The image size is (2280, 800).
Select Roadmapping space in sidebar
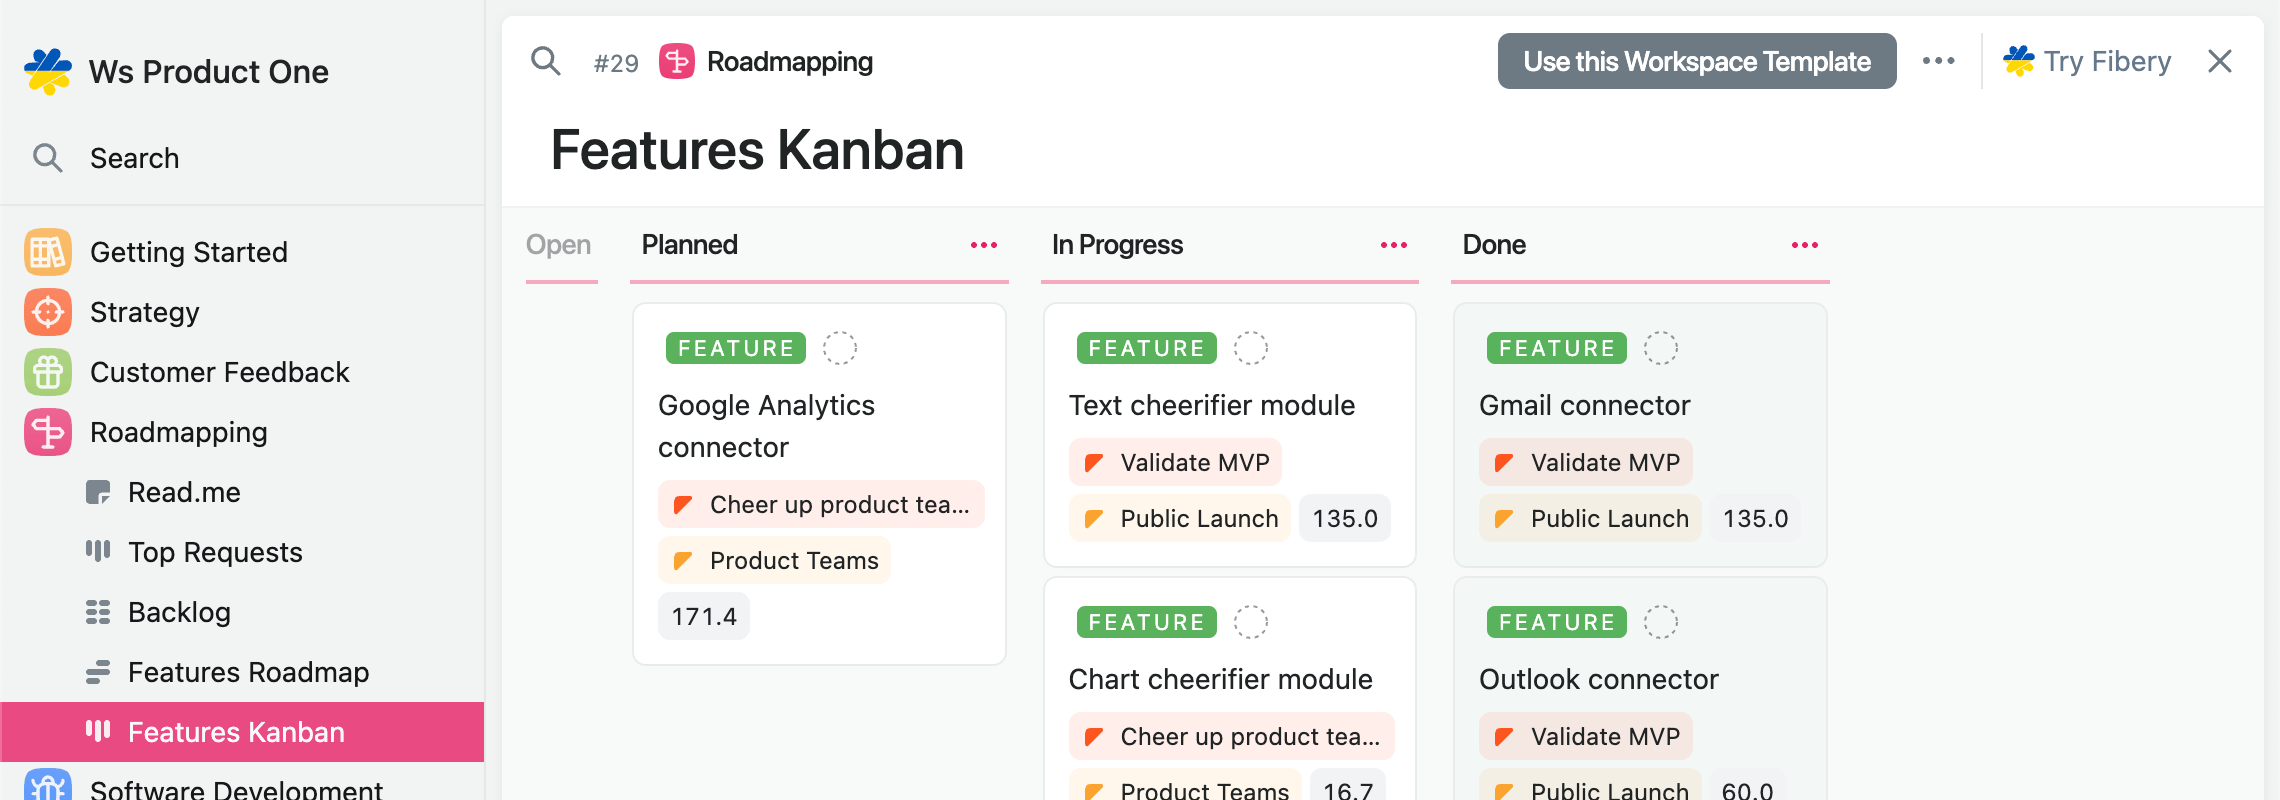click(x=242, y=432)
